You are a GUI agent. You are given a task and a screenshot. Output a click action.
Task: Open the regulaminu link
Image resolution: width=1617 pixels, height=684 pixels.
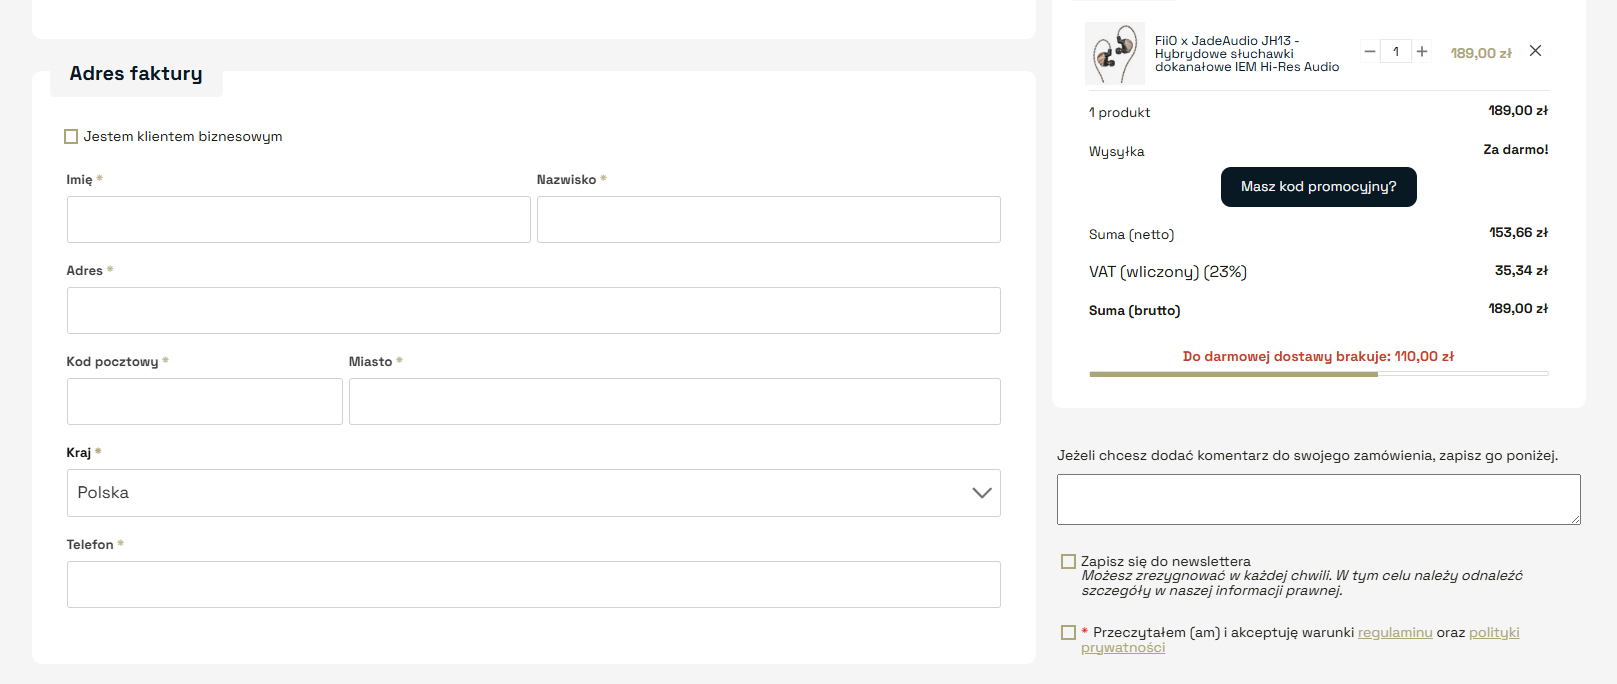pos(1394,633)
